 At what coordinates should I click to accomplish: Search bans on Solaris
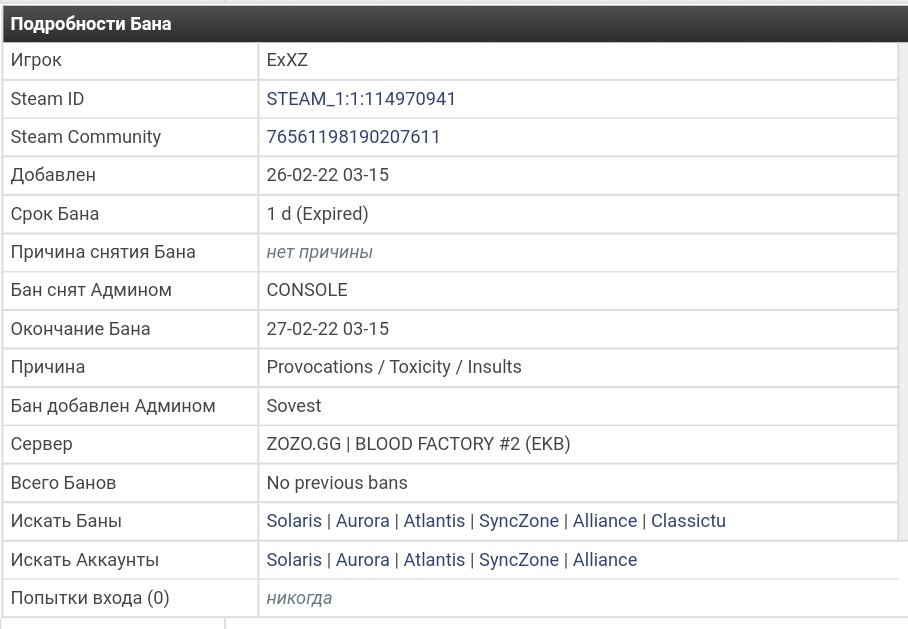coord(294,521)
